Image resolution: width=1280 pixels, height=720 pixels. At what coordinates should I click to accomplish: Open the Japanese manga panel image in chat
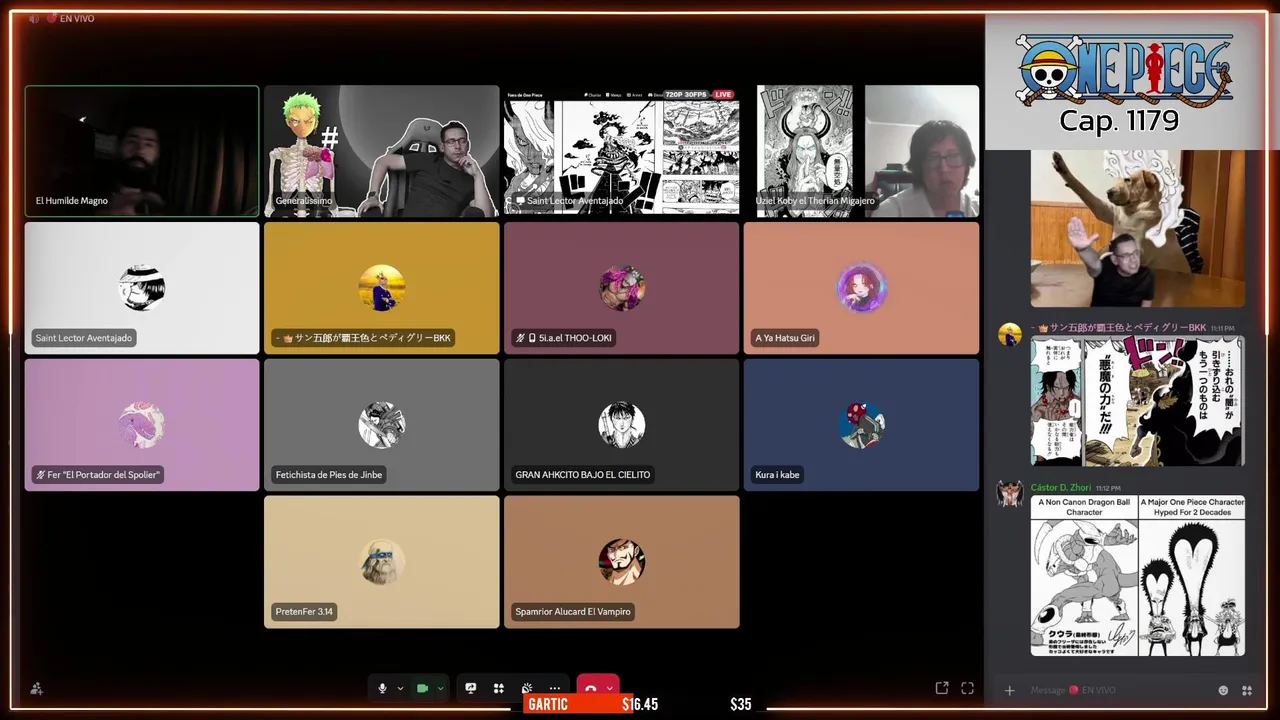pos(1138,401)
